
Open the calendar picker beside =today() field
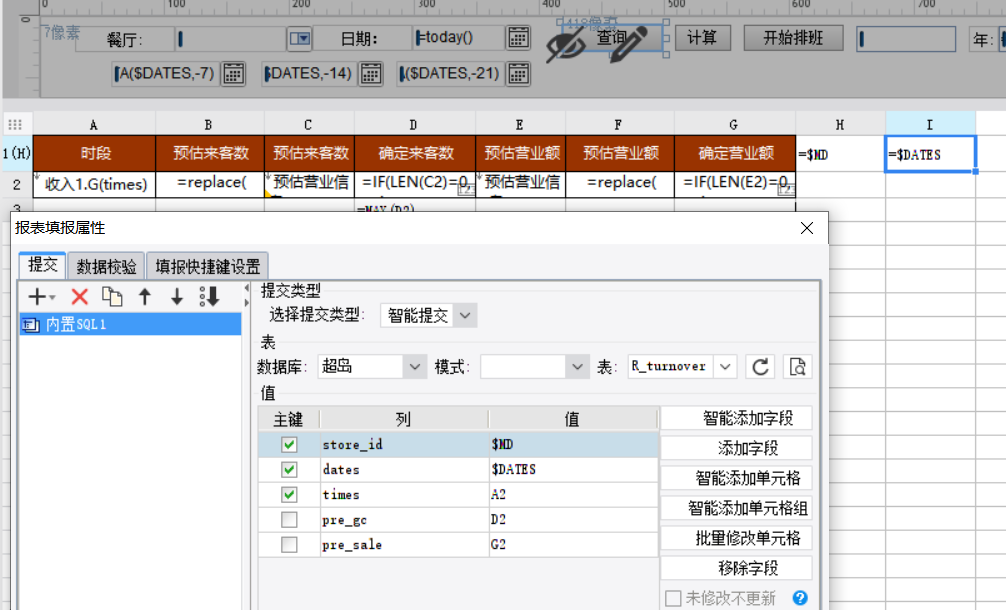point(517,39)
